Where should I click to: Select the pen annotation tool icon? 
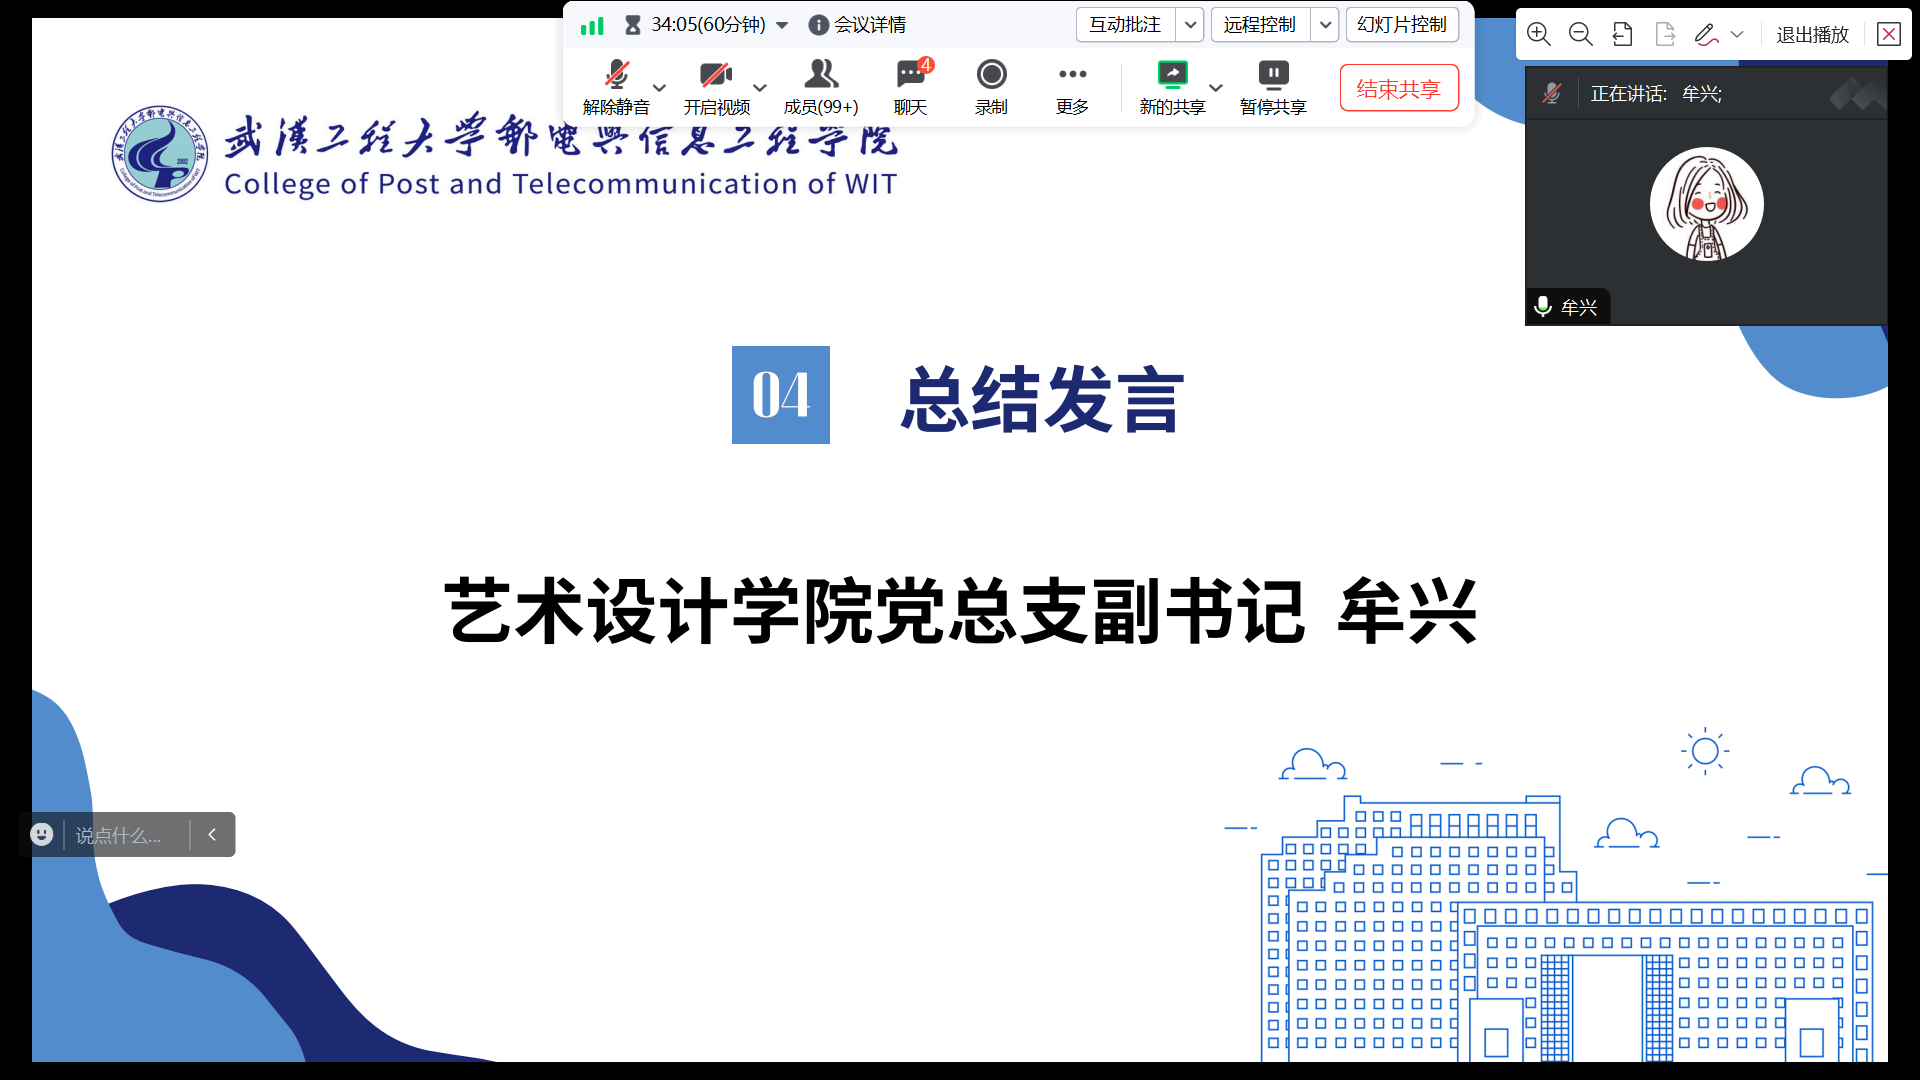1706,35
